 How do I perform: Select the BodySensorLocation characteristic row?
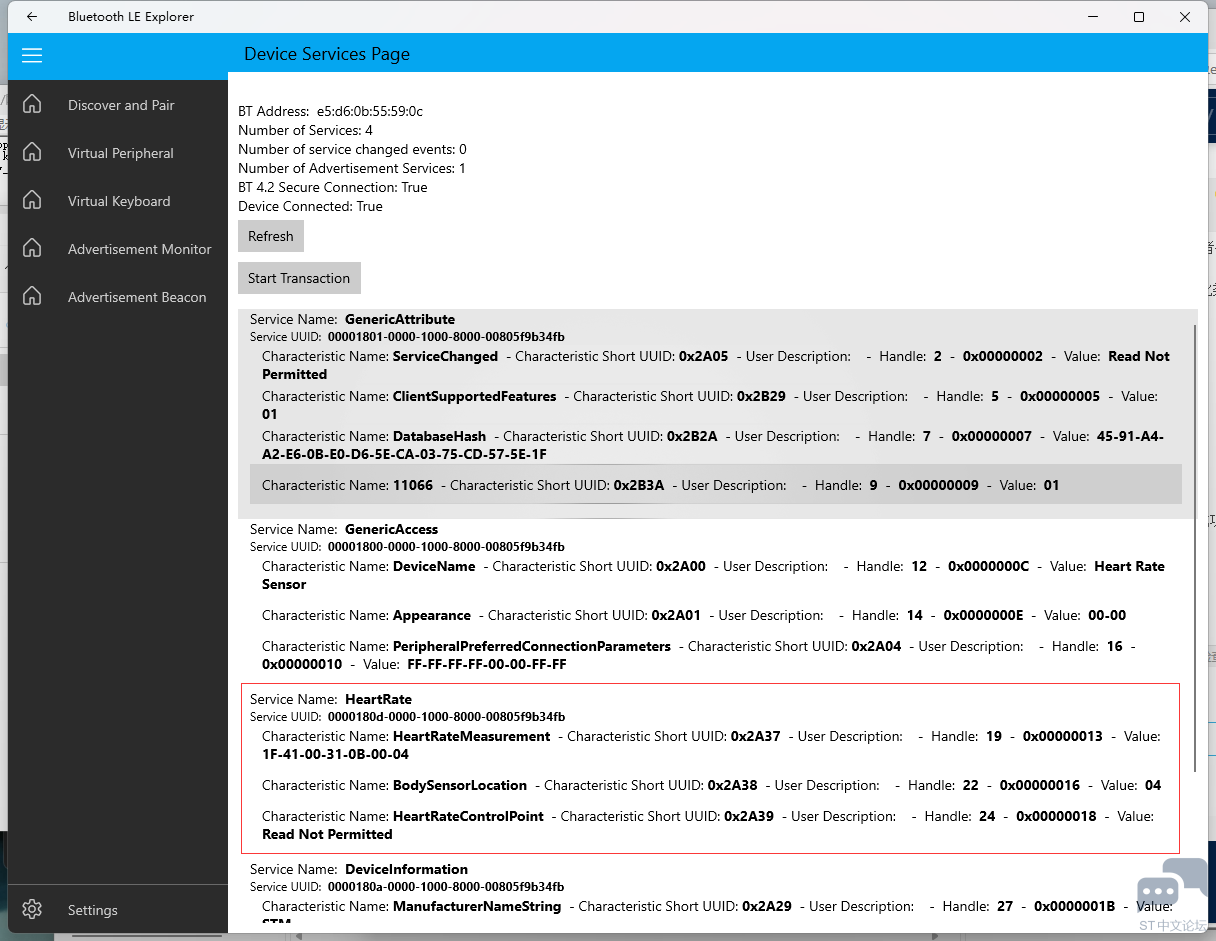[x=716, y=785]
